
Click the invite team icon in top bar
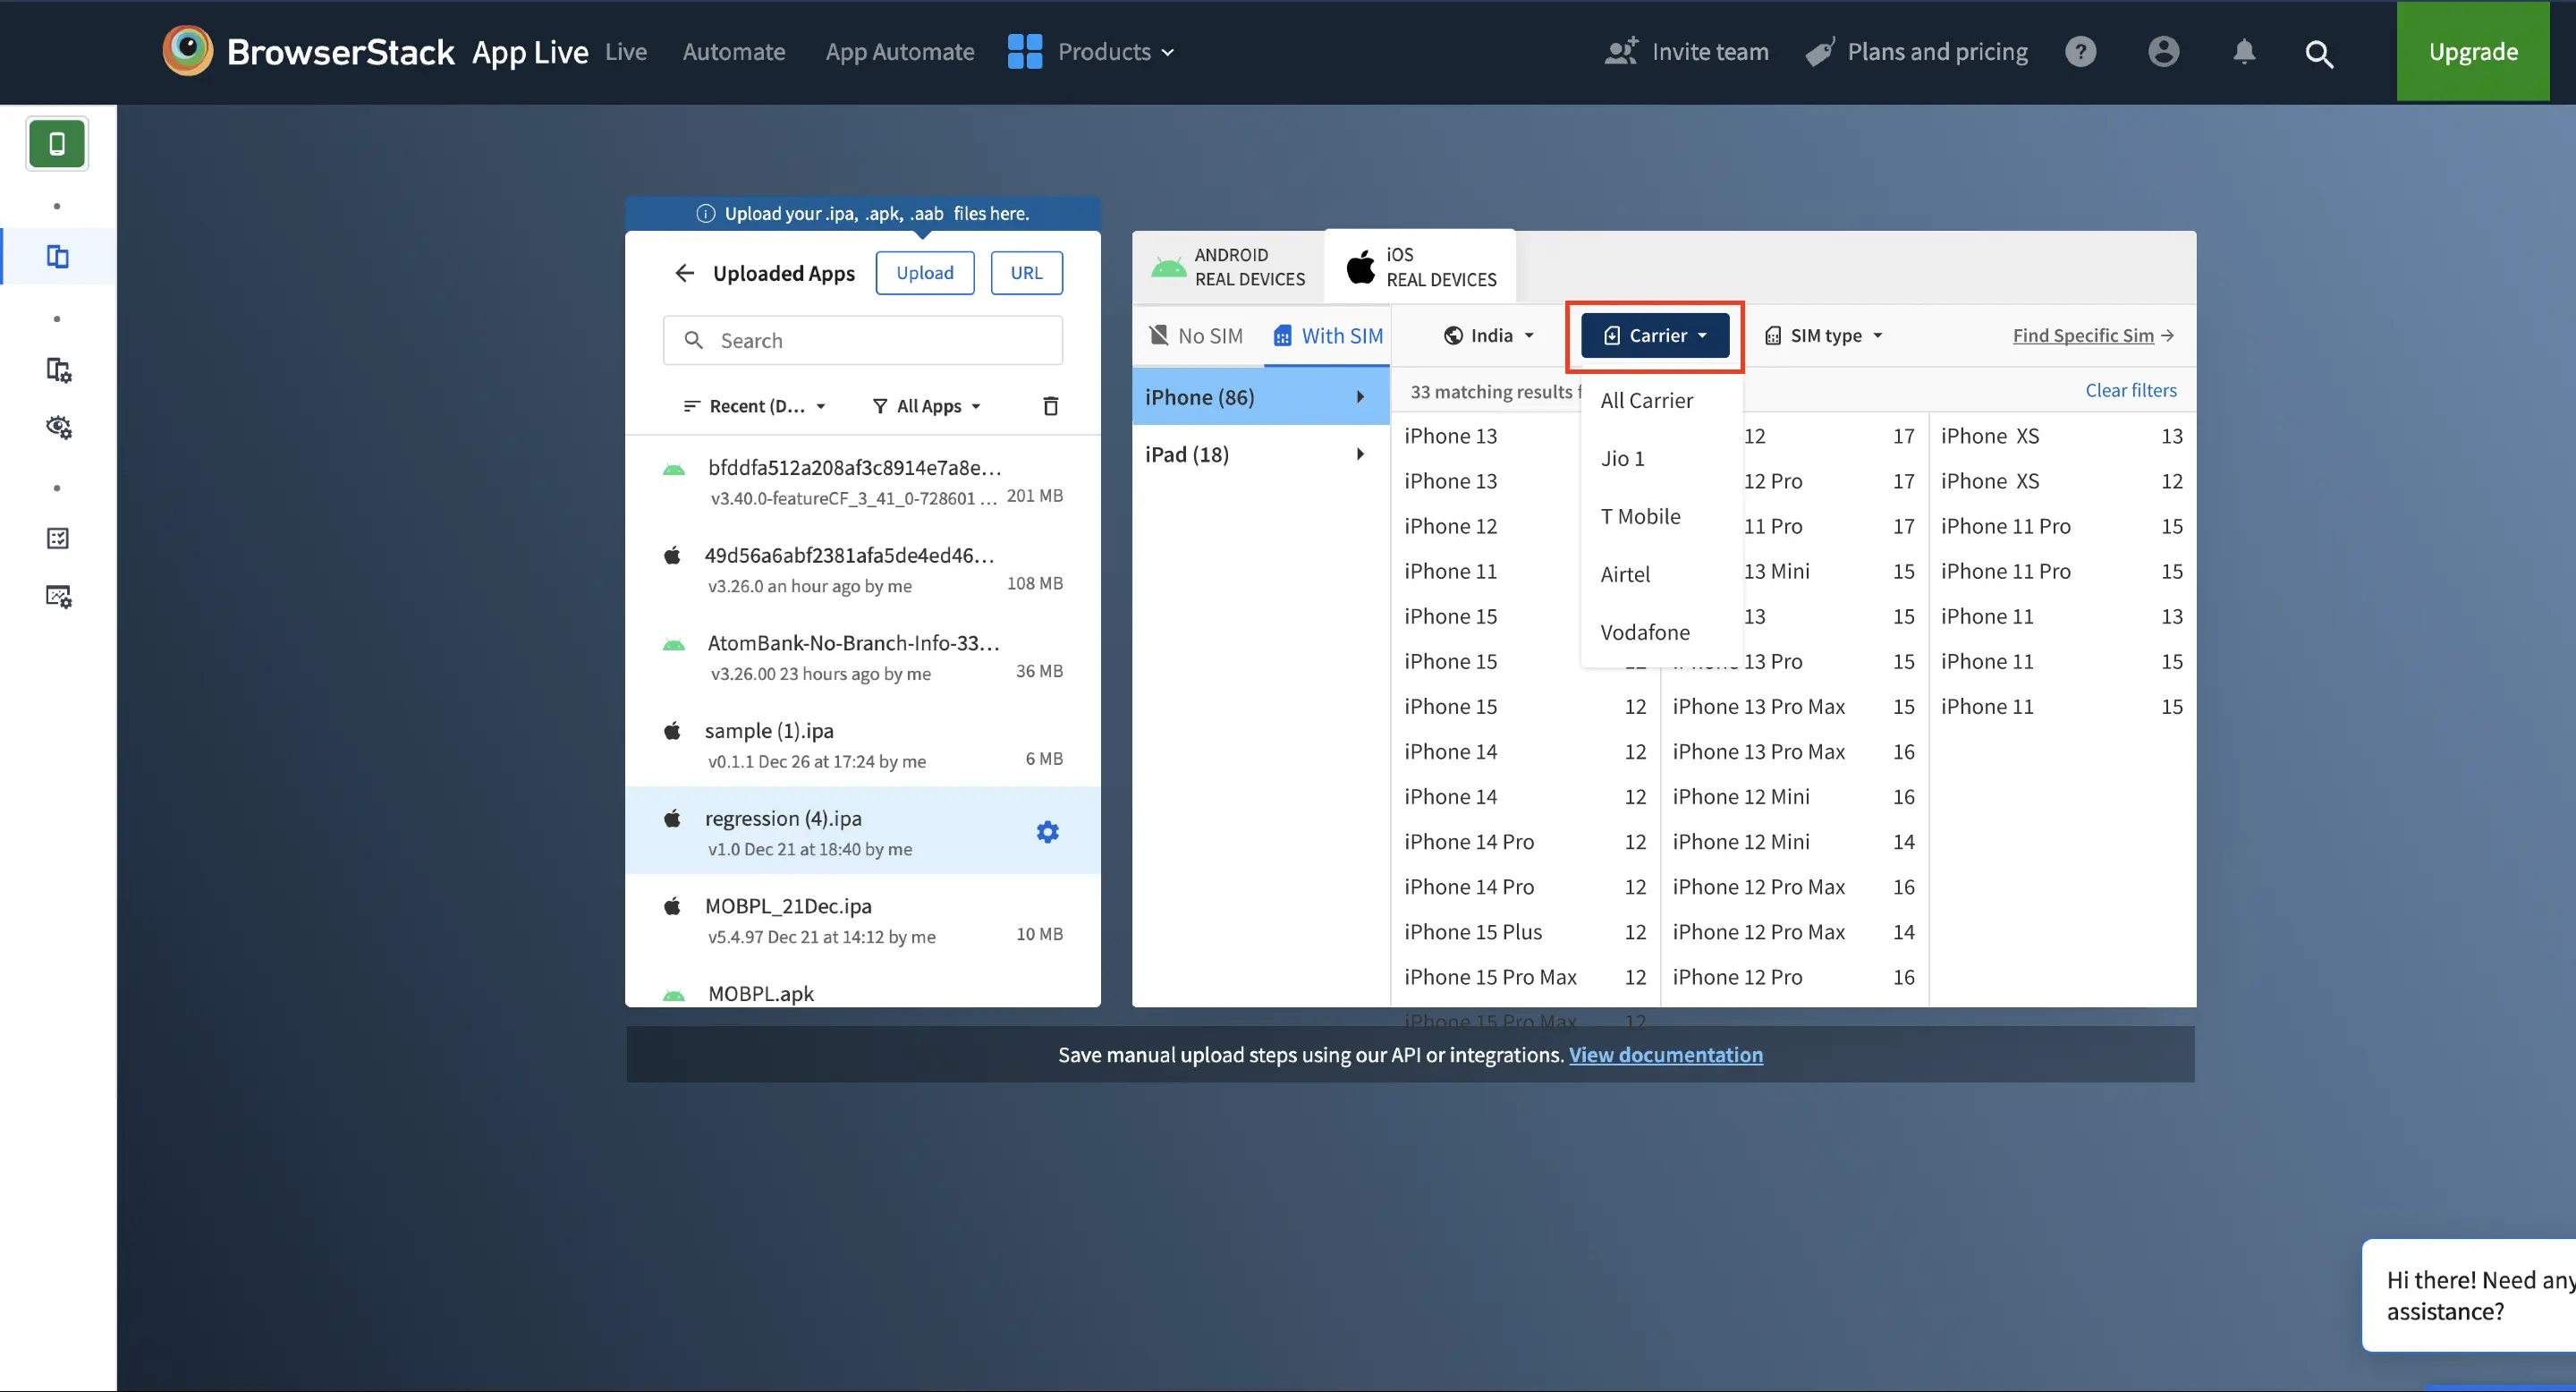[x=1618, y=50]
